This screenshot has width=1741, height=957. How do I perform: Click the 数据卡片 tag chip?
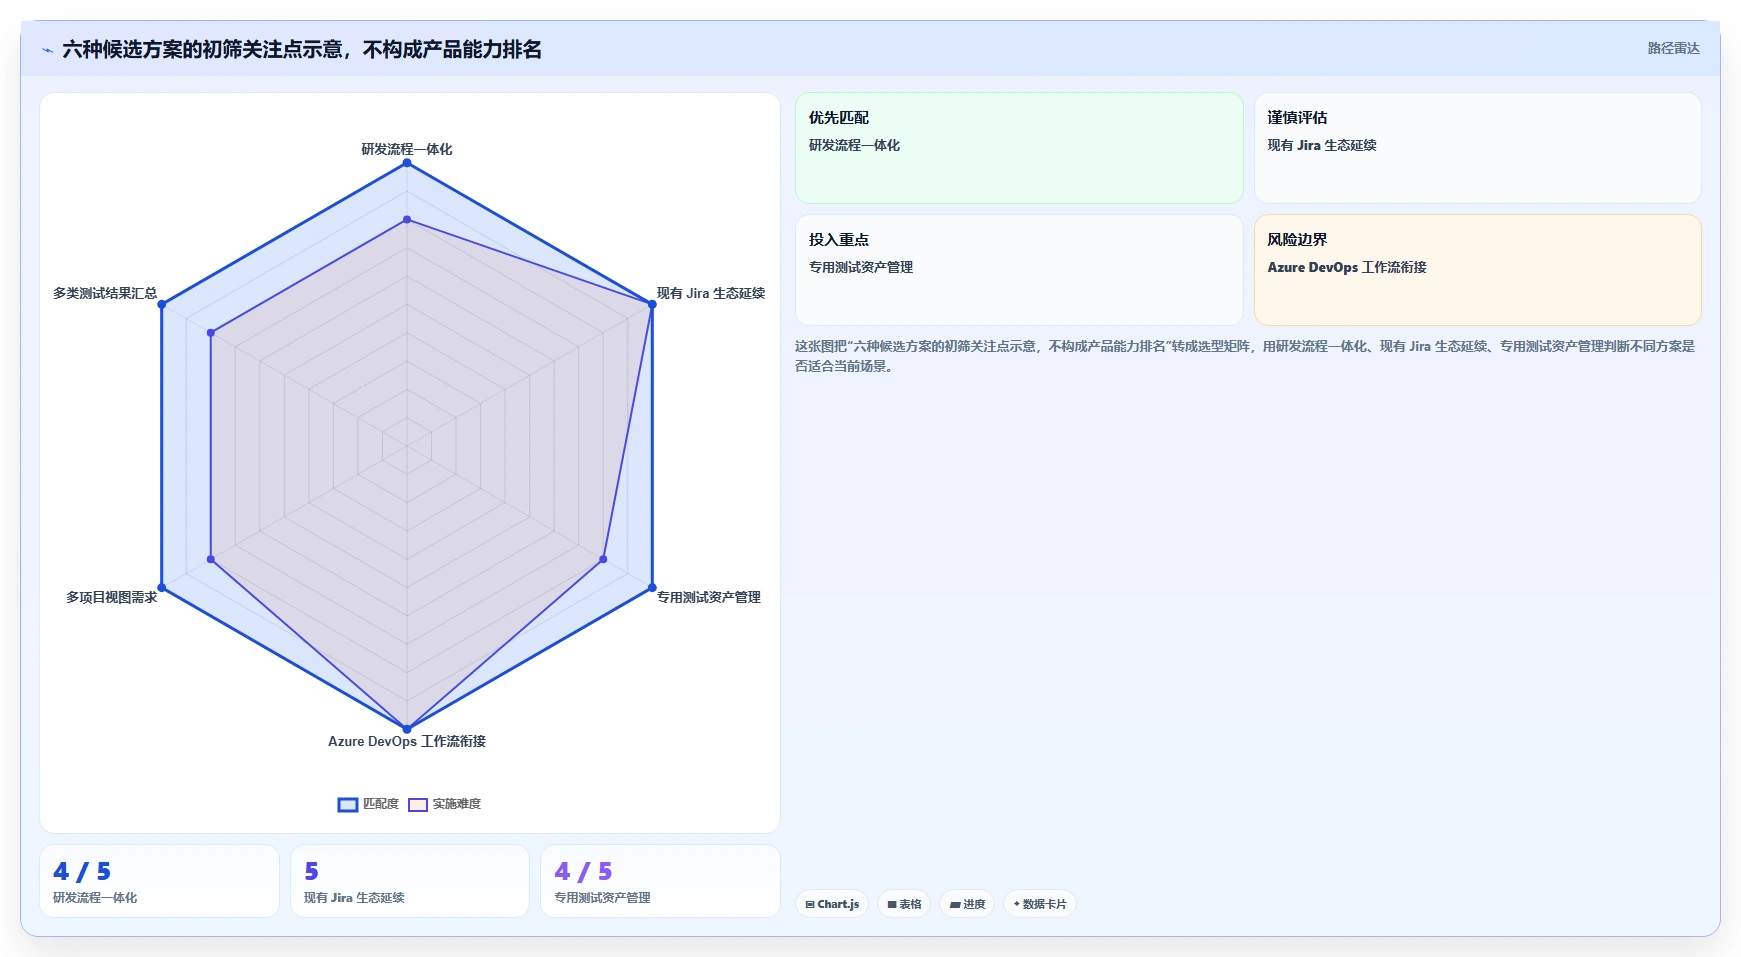(1040, 904)
